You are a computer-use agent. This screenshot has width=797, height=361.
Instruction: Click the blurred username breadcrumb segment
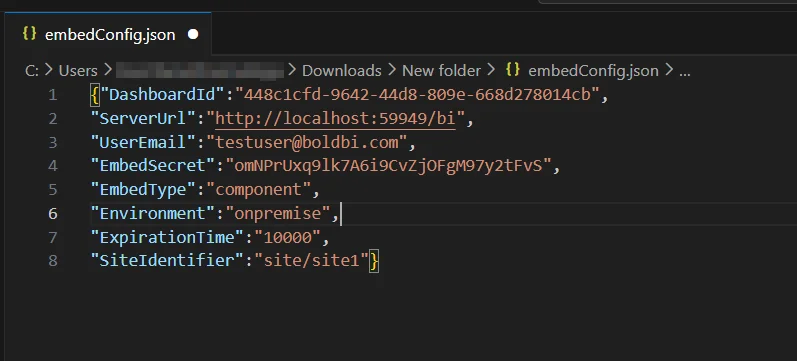coord(200,71)
